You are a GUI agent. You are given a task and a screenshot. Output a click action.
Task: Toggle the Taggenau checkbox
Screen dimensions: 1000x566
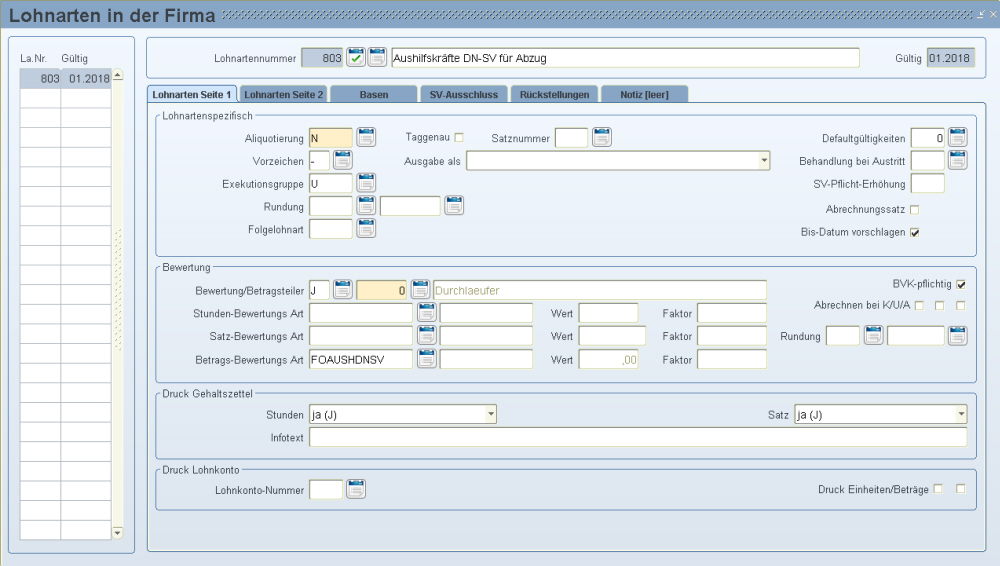point(459,137)
